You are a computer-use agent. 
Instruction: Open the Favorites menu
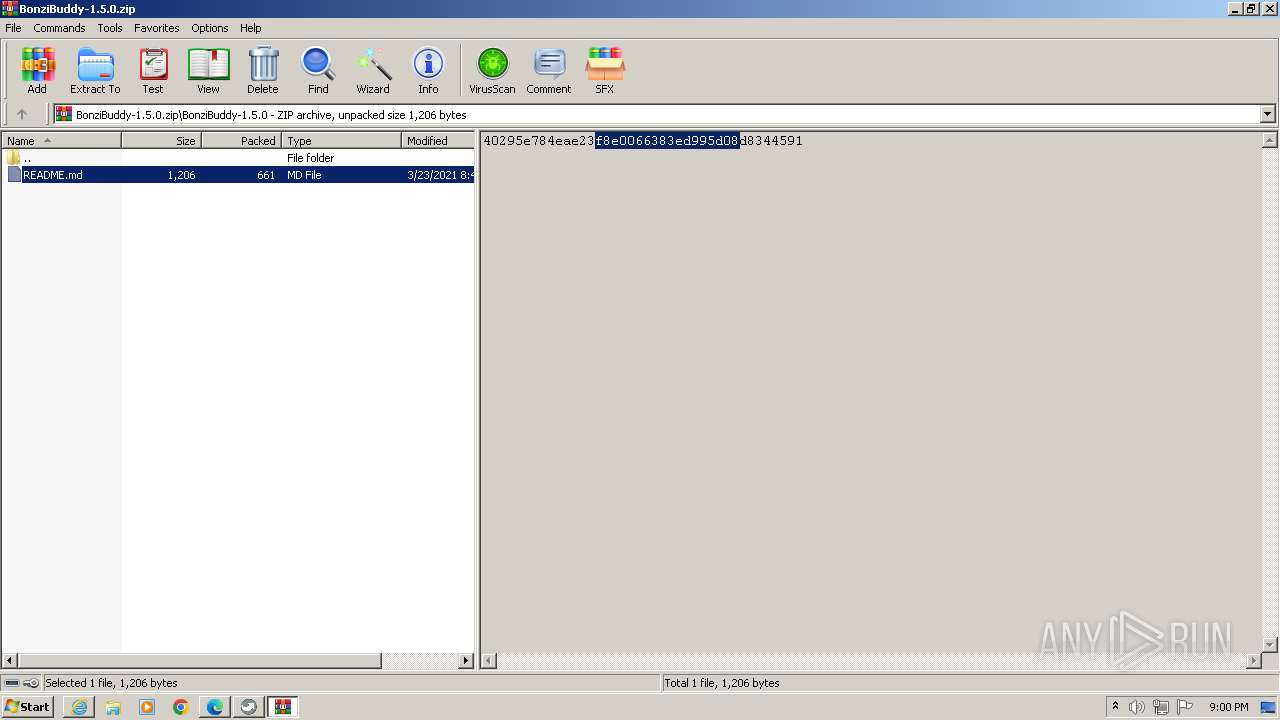[x=157, y=28]
